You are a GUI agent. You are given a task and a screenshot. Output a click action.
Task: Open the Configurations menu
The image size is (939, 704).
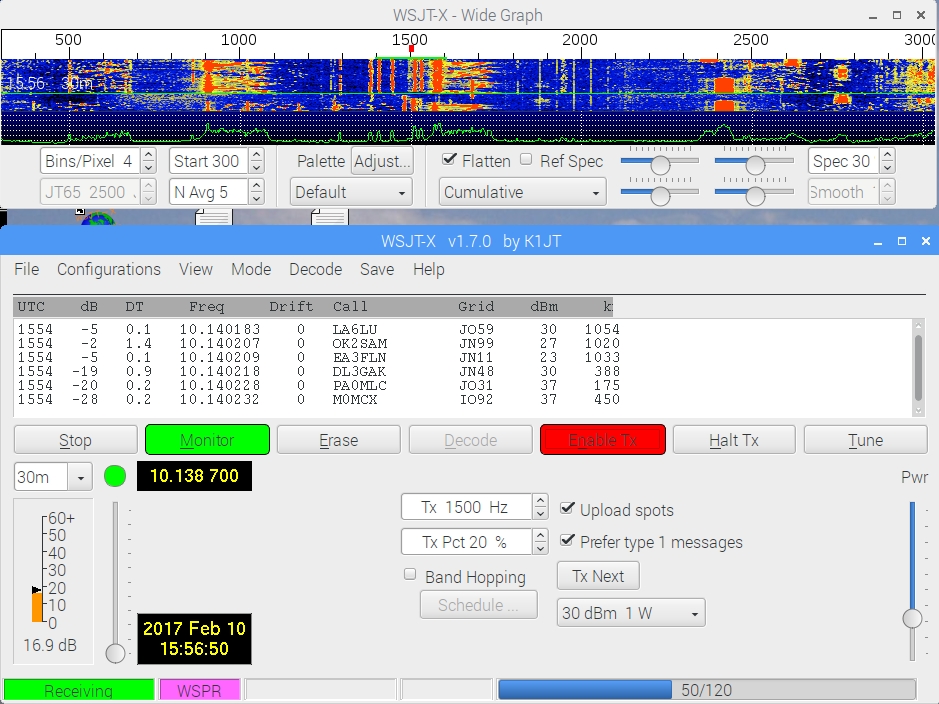[109, 269]
